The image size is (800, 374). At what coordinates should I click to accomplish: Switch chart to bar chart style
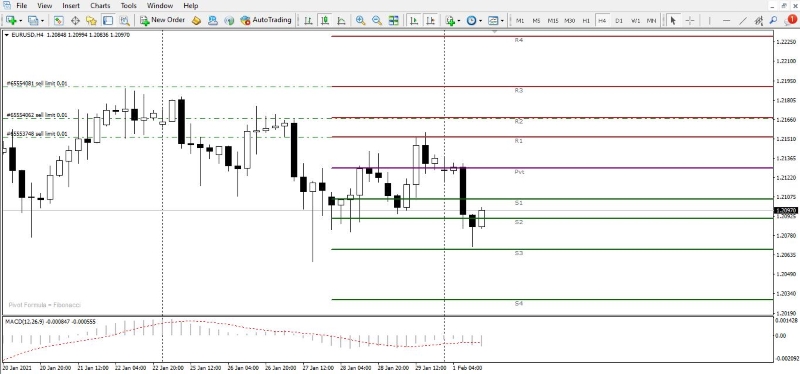coord(308,20)
